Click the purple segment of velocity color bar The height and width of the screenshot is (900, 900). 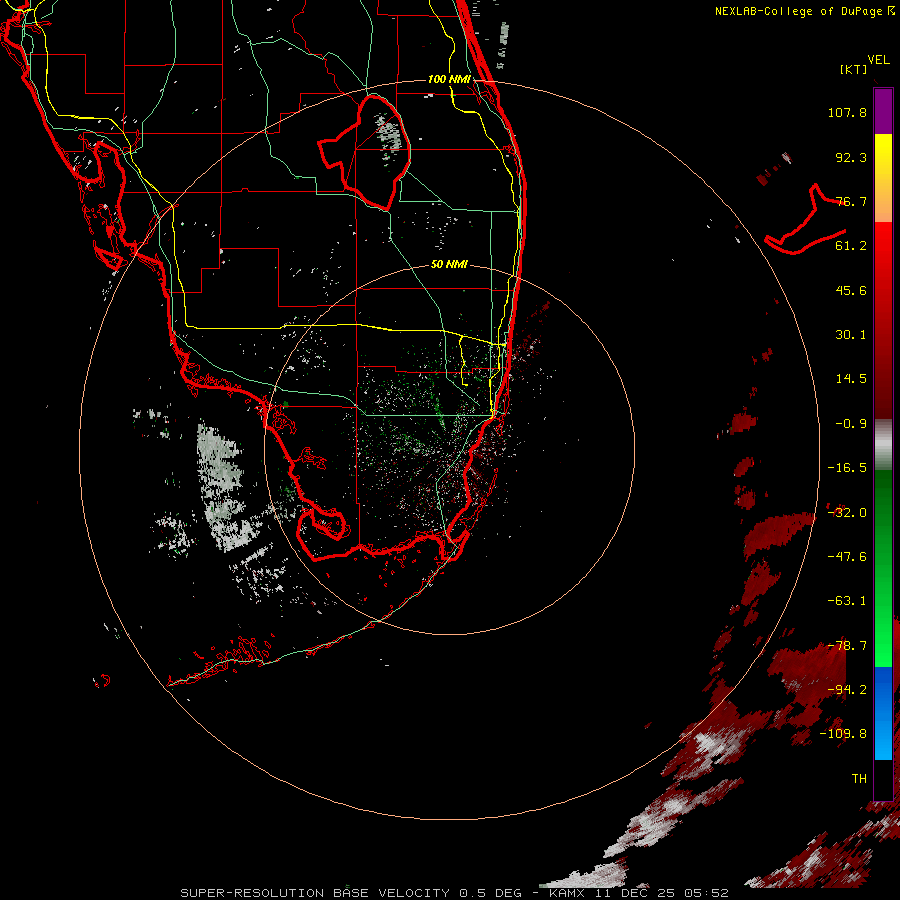click(883, 111)
